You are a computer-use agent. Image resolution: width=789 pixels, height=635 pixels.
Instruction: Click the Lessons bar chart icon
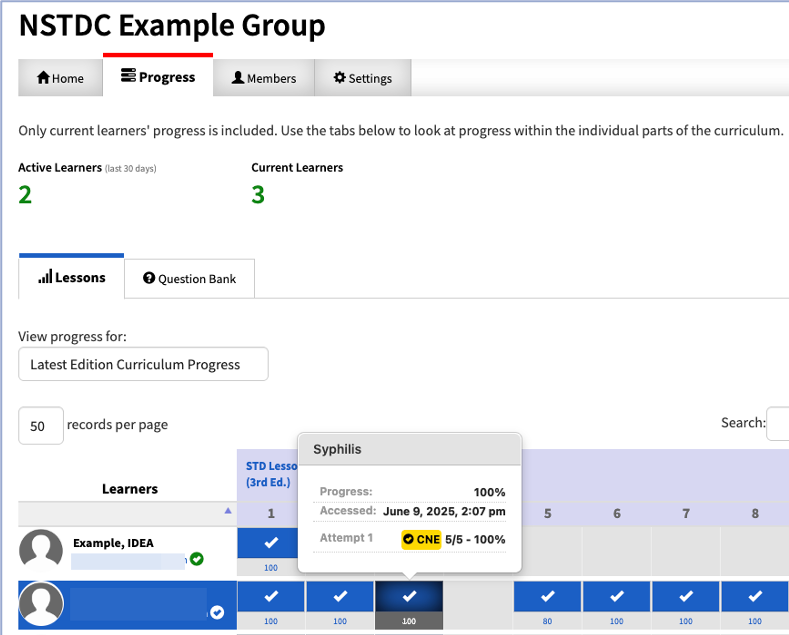pos(45,277)
